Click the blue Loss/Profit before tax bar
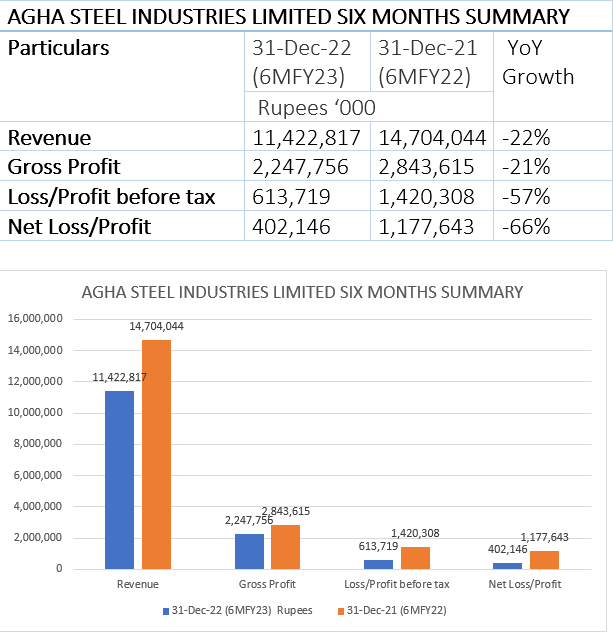The height and width of the screenshot is (640, 613). (x=379, y=564)
